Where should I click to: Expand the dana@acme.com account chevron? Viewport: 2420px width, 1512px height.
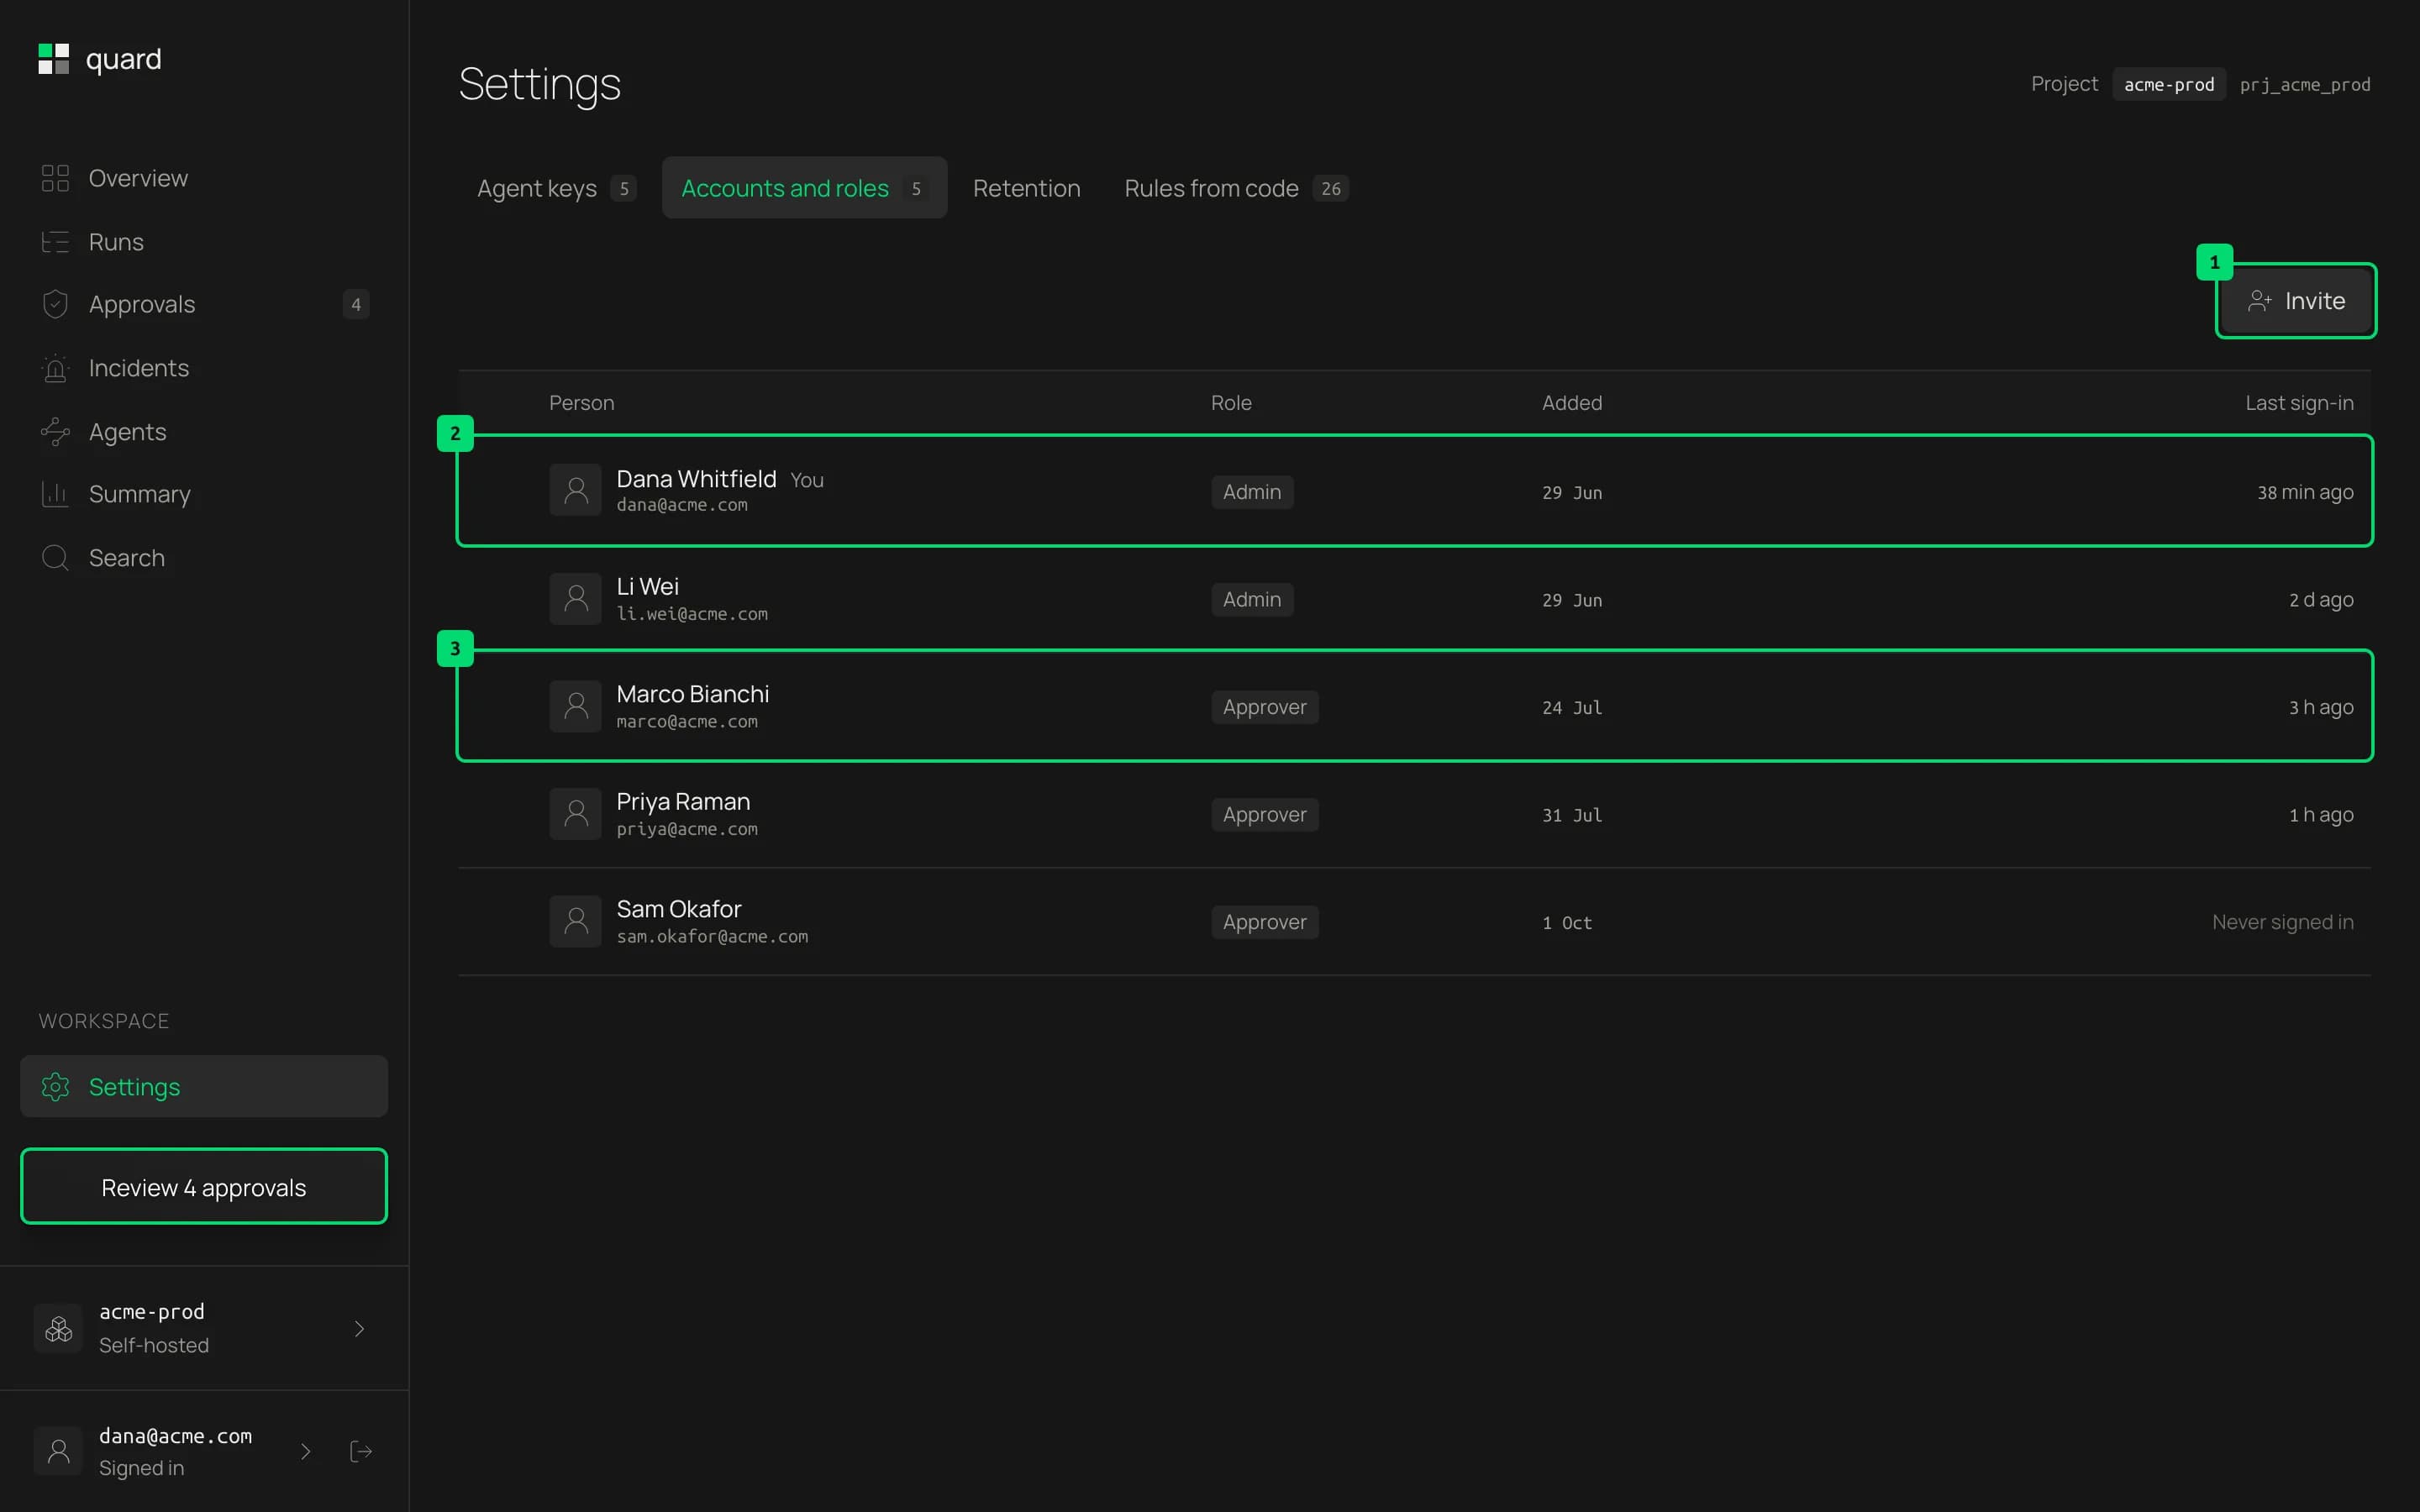[x=306, y=1451]
